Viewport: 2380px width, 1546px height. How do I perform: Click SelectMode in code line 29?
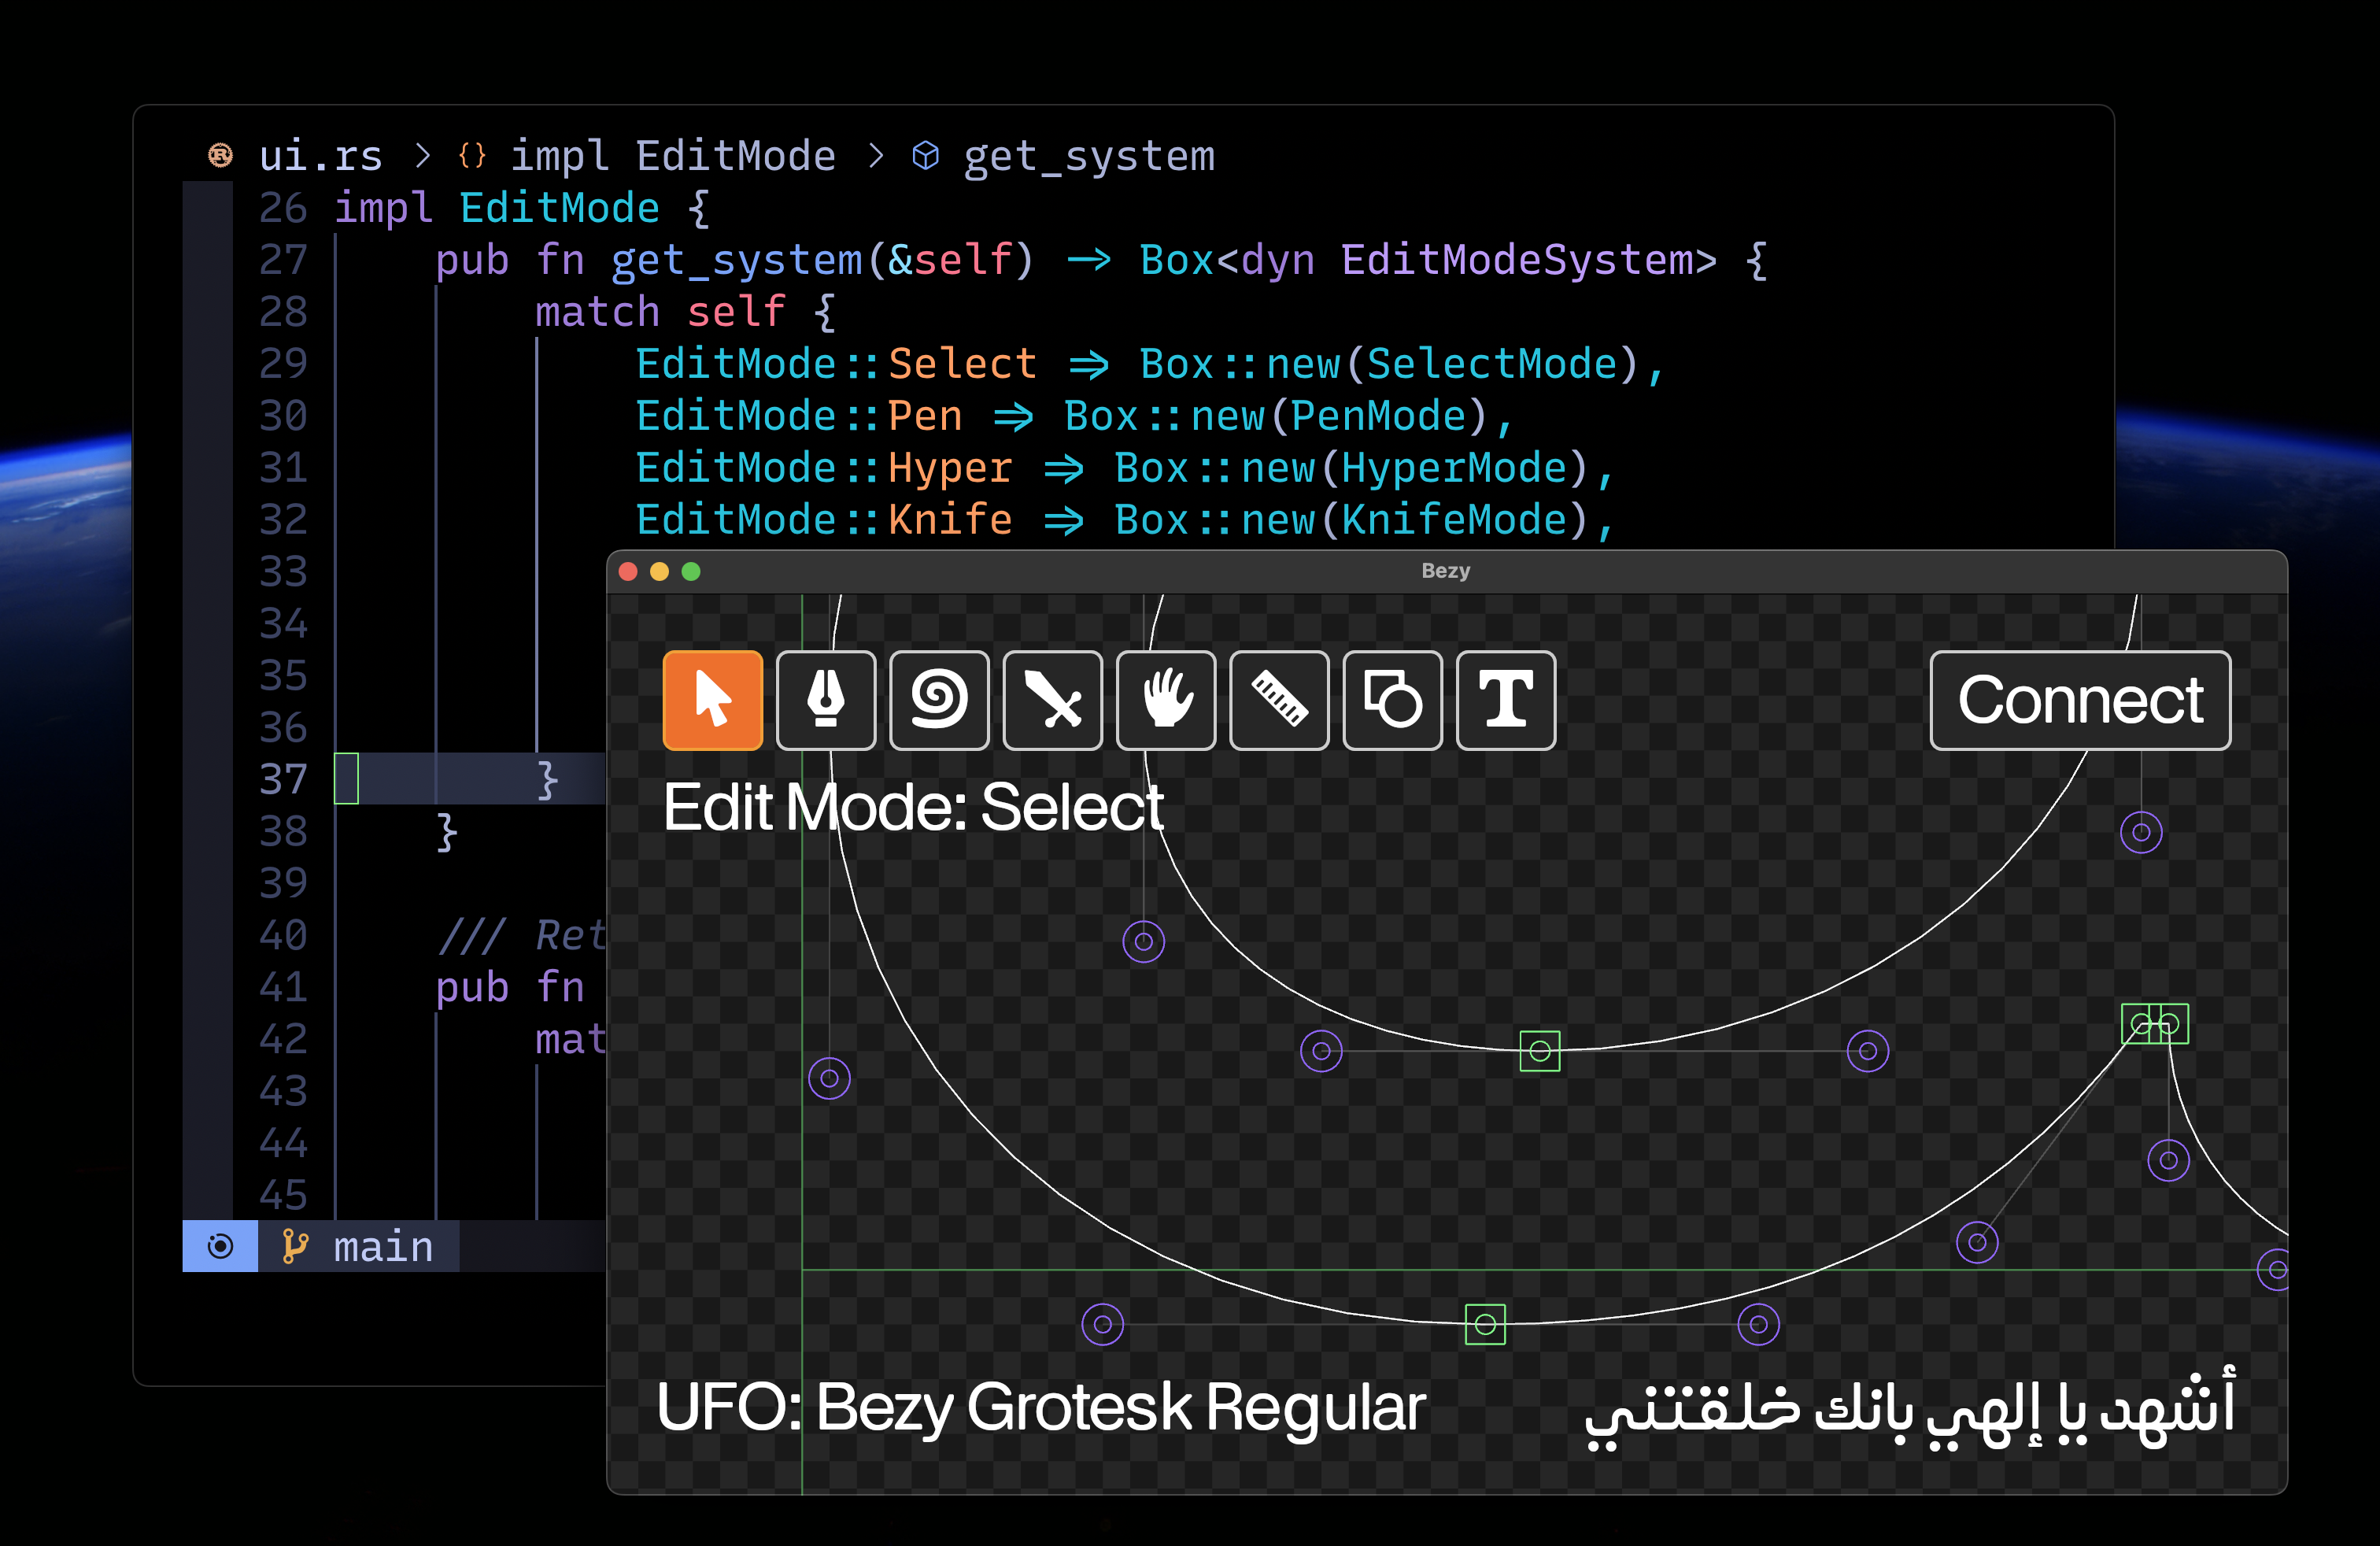click(x=1491, y=365)
